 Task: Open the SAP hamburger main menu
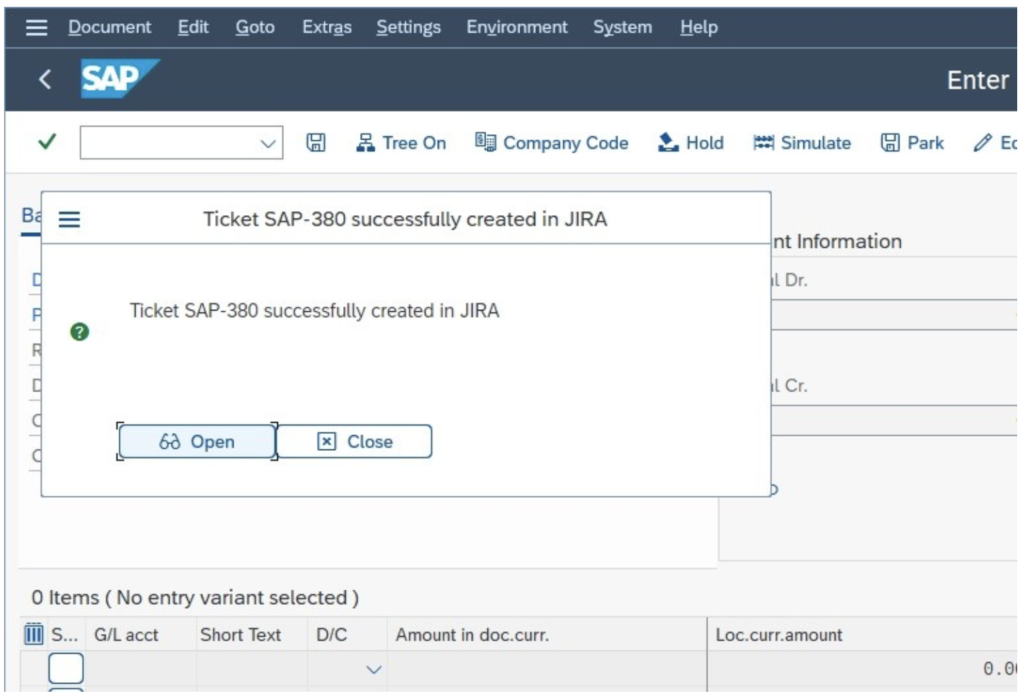[x=37, y=27]
